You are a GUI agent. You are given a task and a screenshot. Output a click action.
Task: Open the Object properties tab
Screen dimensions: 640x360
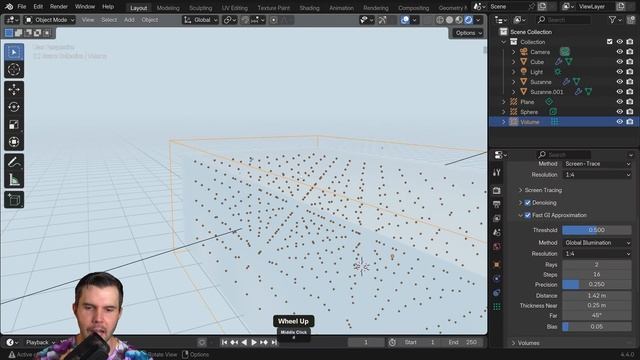497,264
